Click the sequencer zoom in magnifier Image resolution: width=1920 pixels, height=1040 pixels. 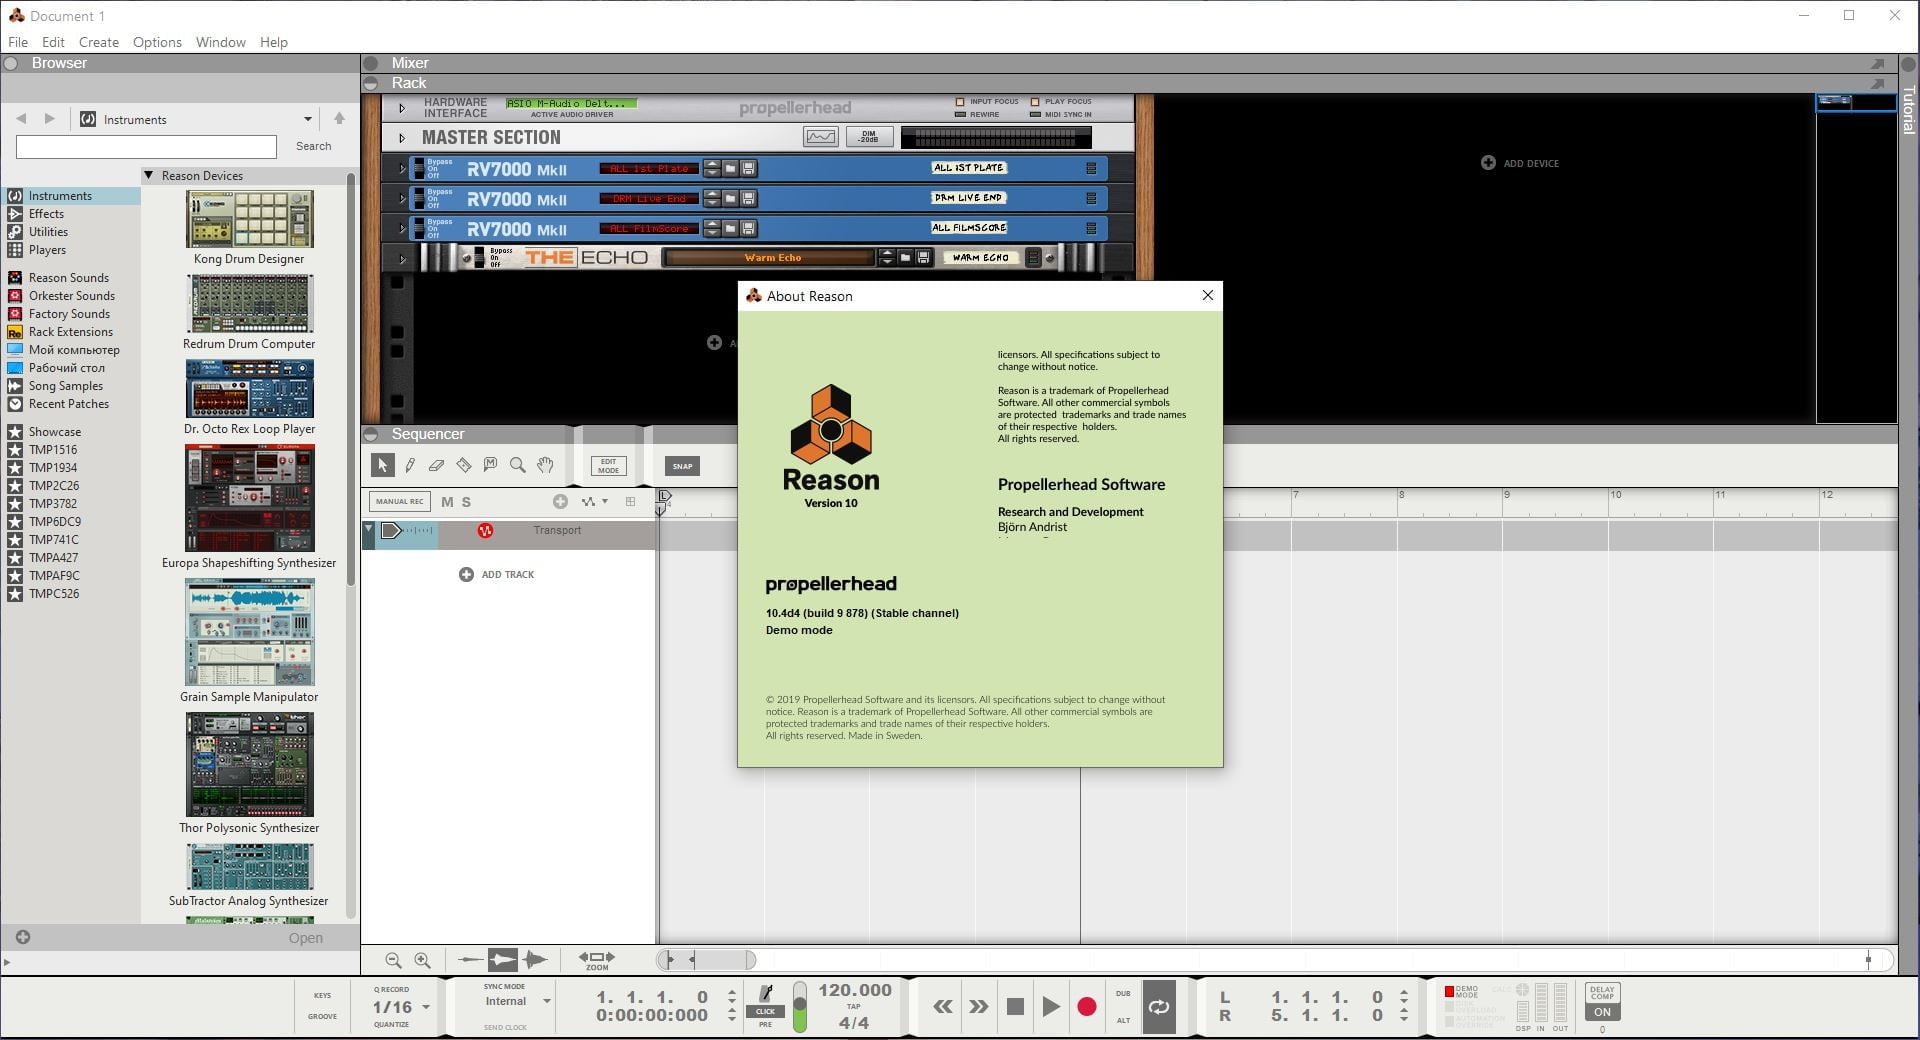click(x=422, y=960)
